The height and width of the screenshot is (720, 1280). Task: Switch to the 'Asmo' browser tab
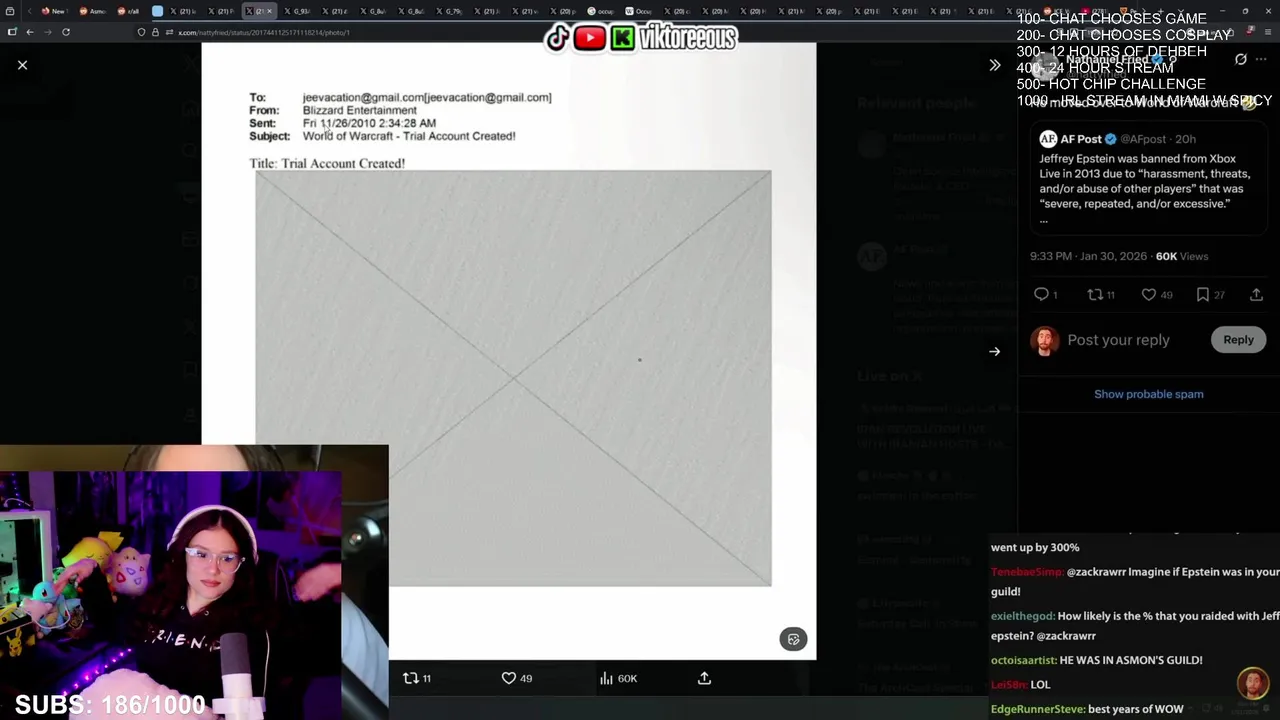tap(92, 11)
